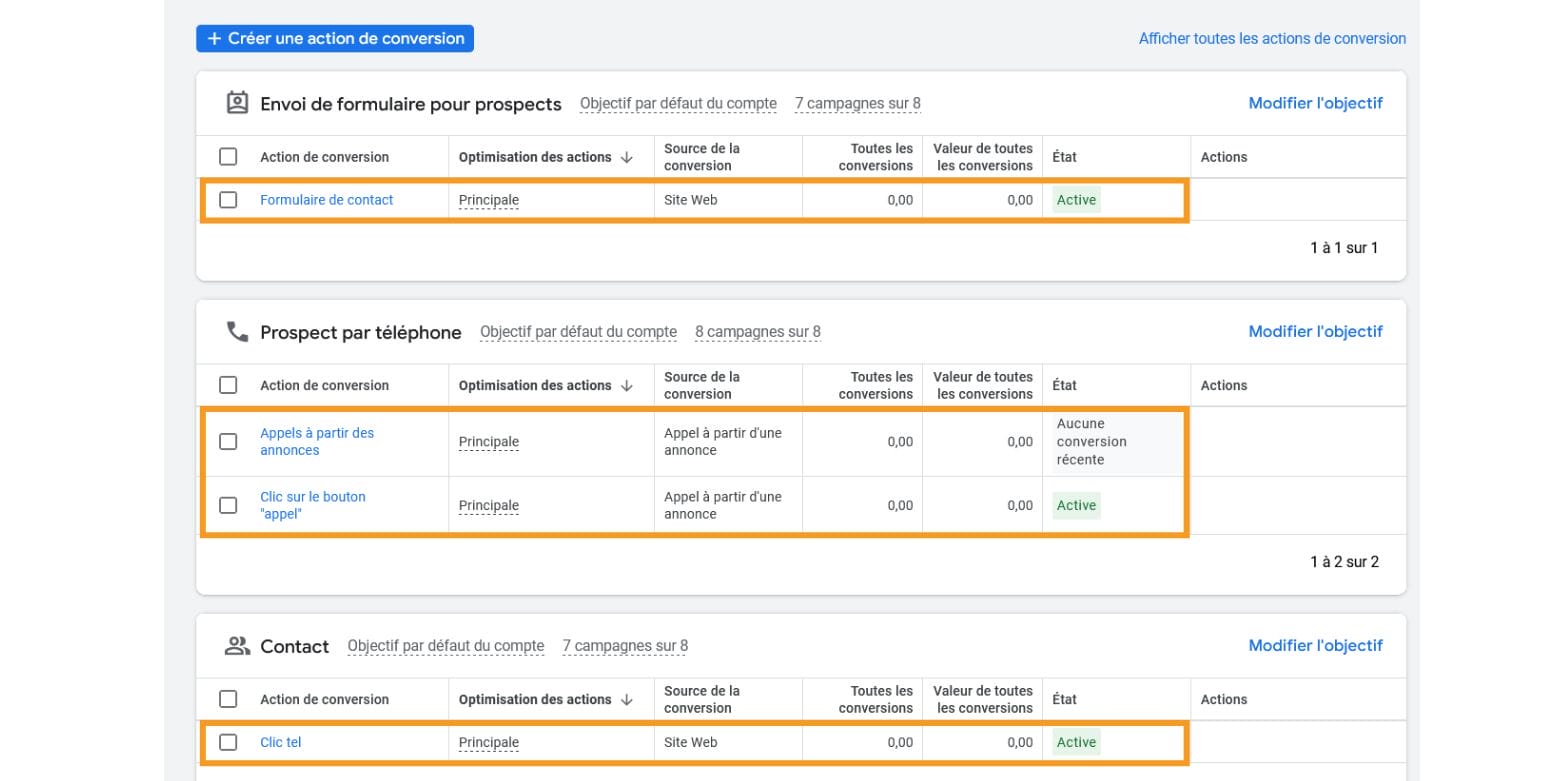Click "8 campagnes sur 8" in the phone section
This screenshot has height=781, width=1563.
click(x=757, y=331)
